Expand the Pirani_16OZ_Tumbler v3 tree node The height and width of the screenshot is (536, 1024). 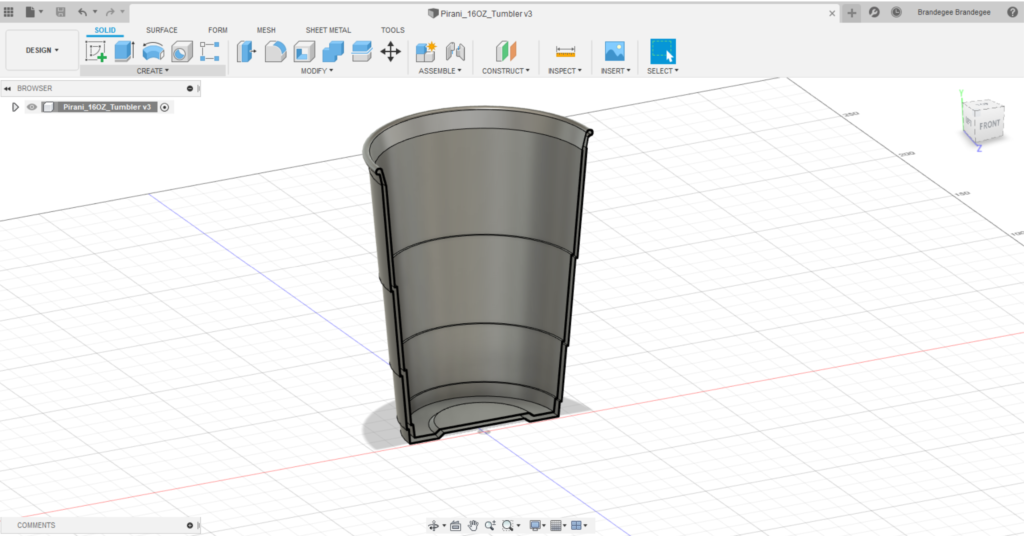(15, 107)
